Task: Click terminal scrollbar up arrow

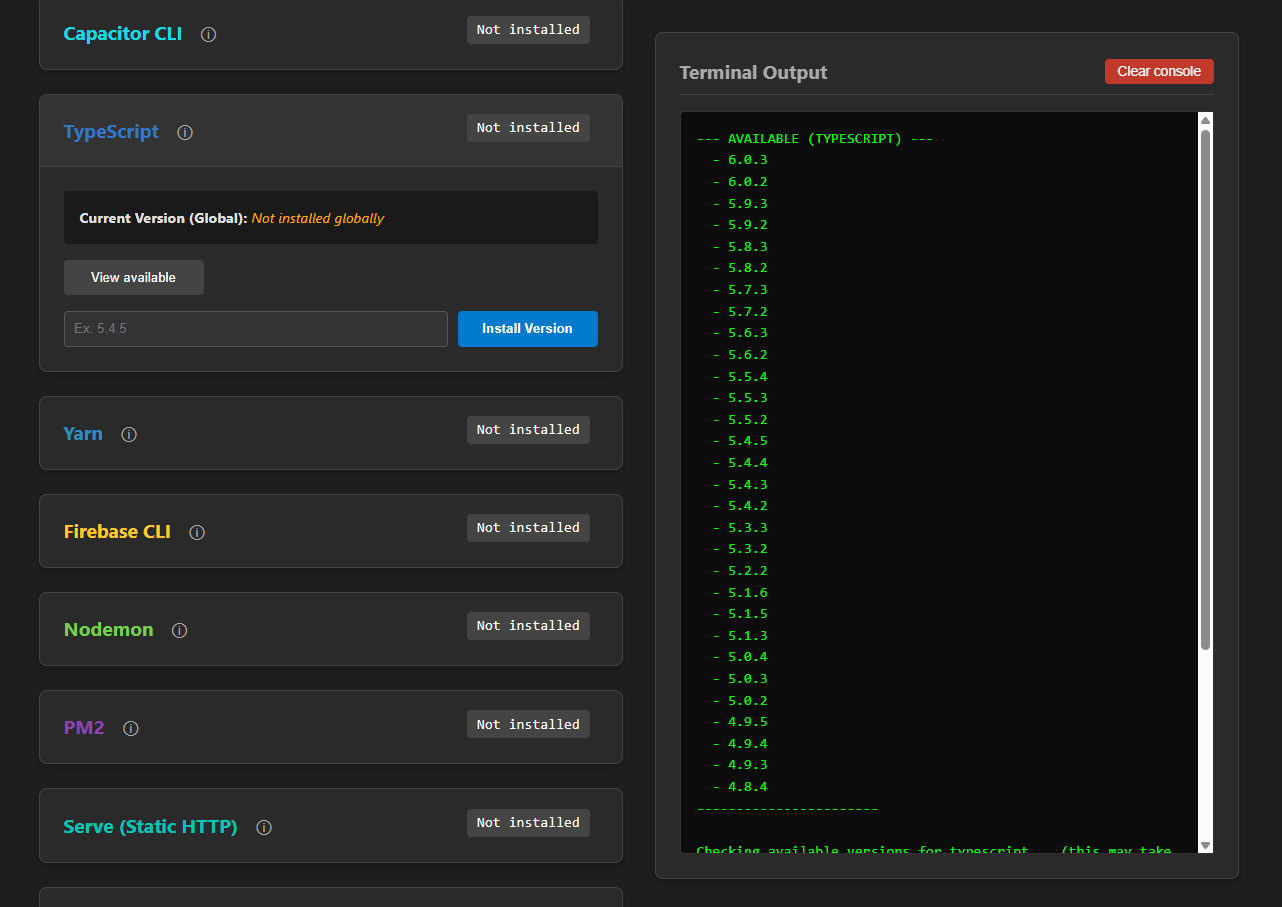Action: click(x=1205, y=120)
